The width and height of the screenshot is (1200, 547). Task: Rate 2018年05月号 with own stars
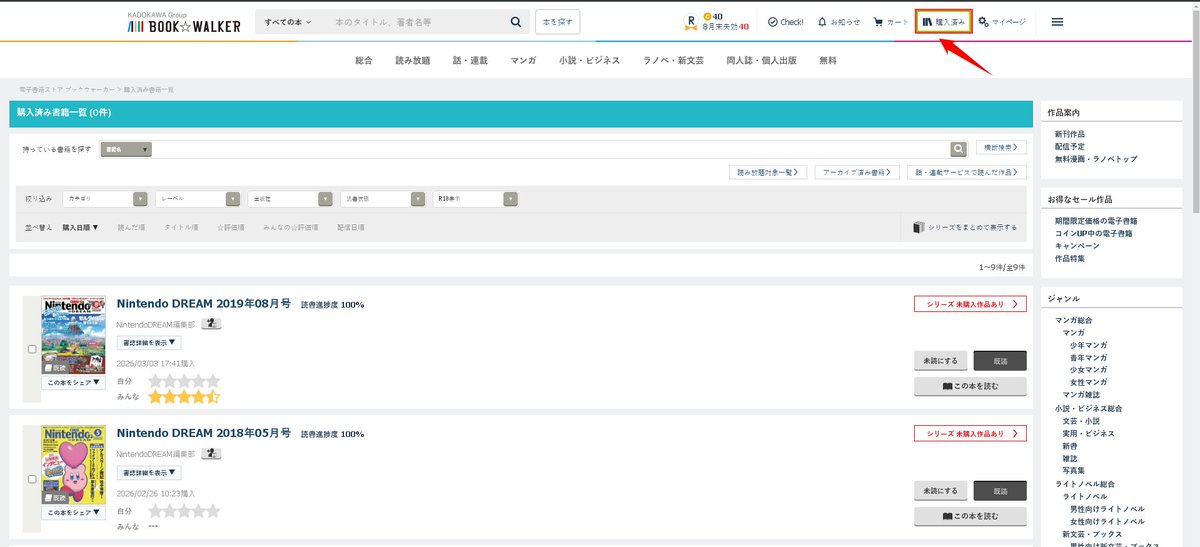(x=184, y=511)
